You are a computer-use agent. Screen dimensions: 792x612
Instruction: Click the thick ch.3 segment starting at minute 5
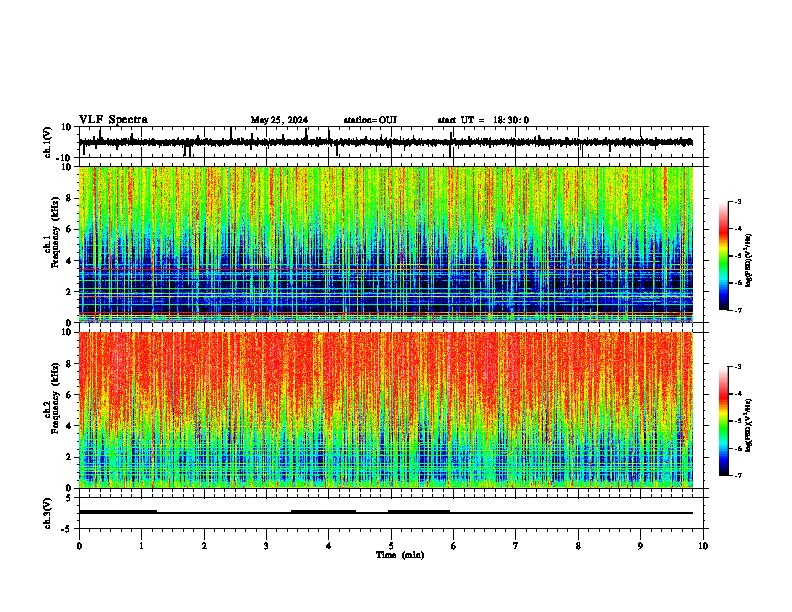click(419, 512)
